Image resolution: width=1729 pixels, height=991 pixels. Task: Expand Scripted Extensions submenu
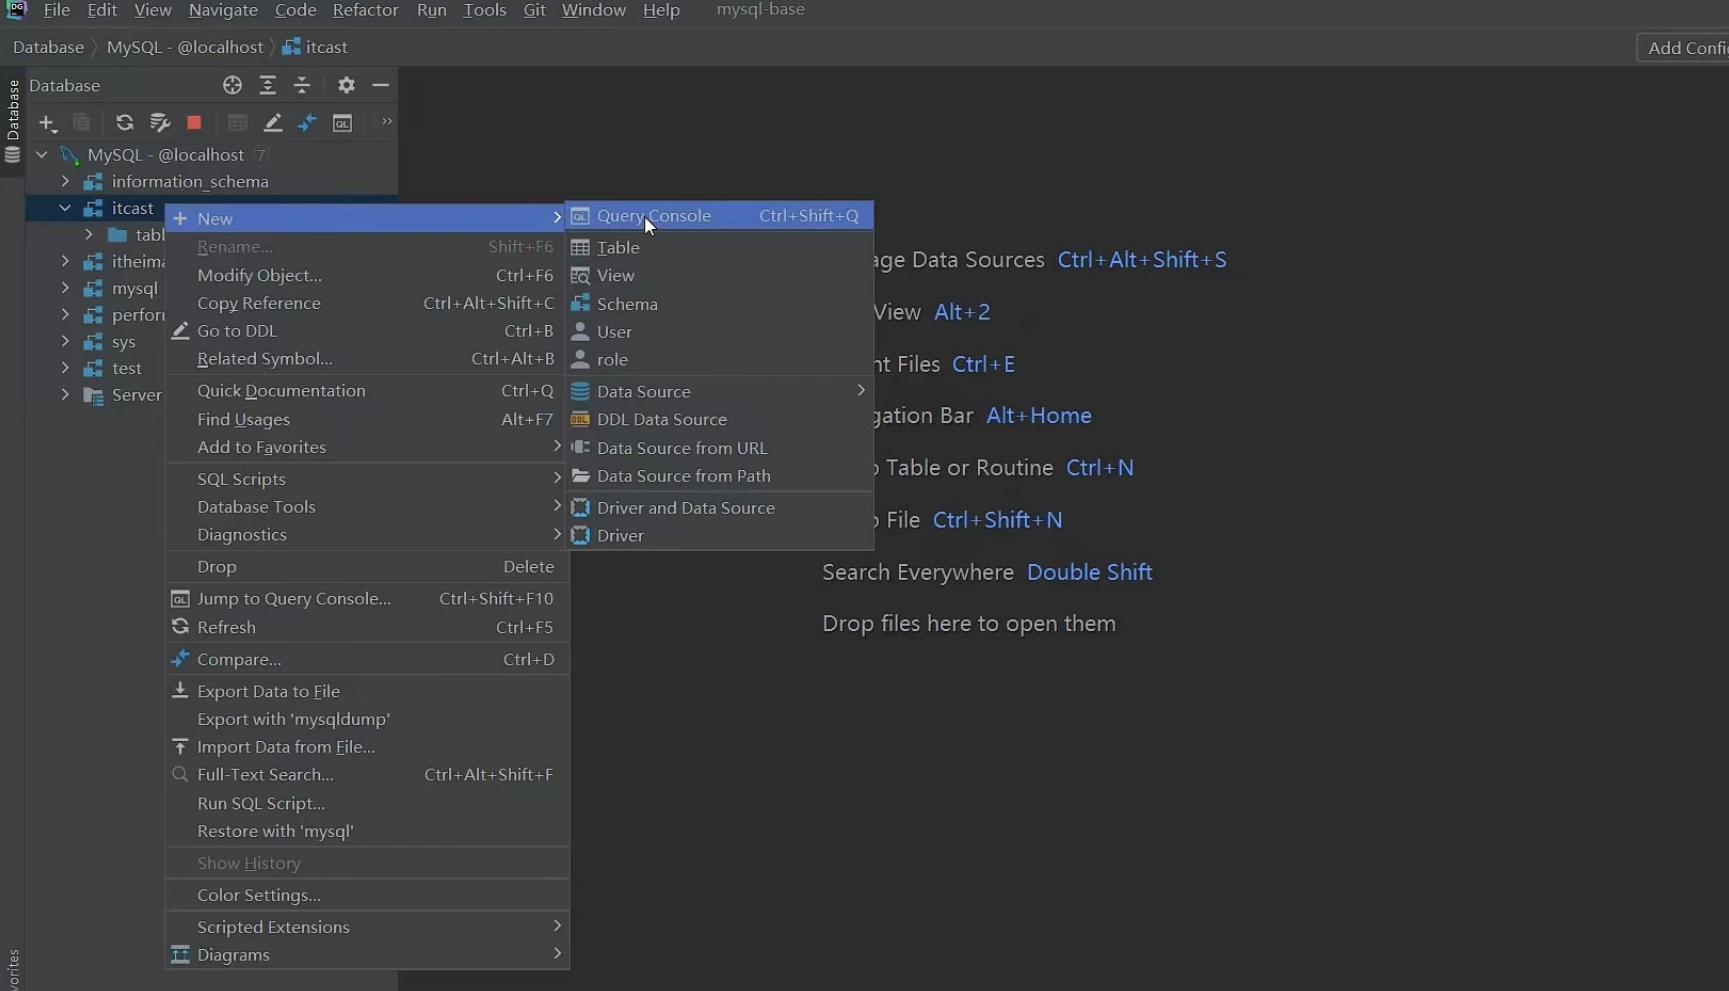[x=367, y=928]
